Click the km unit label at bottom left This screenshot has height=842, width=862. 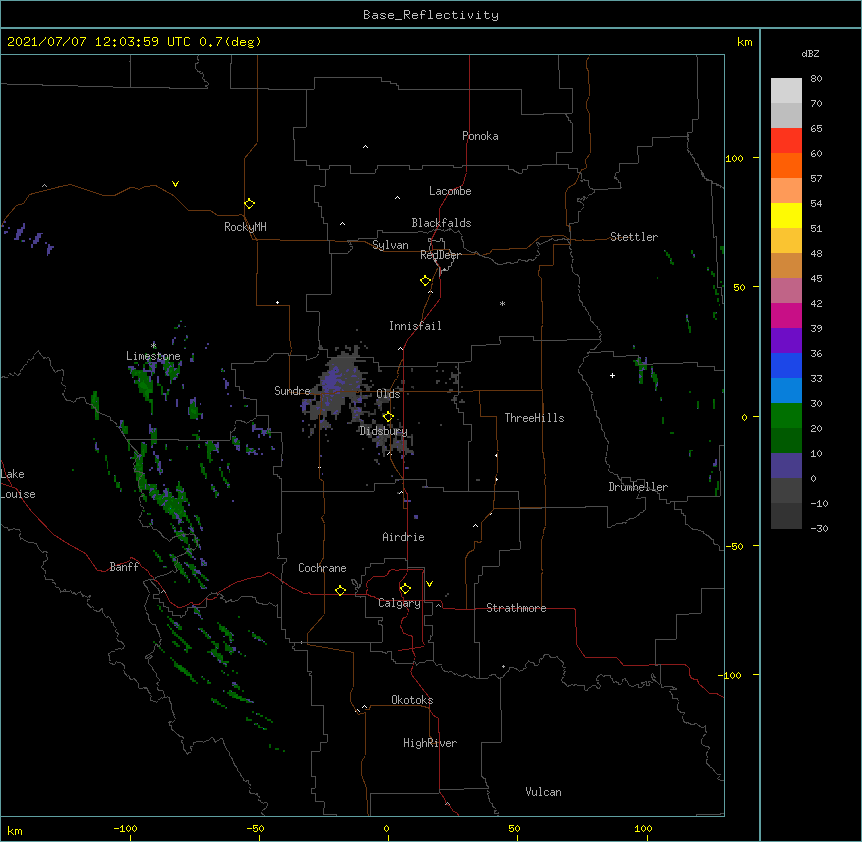[15, 830]
